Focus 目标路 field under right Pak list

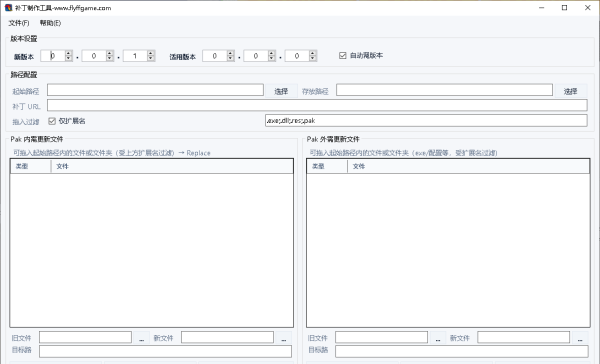462,351
